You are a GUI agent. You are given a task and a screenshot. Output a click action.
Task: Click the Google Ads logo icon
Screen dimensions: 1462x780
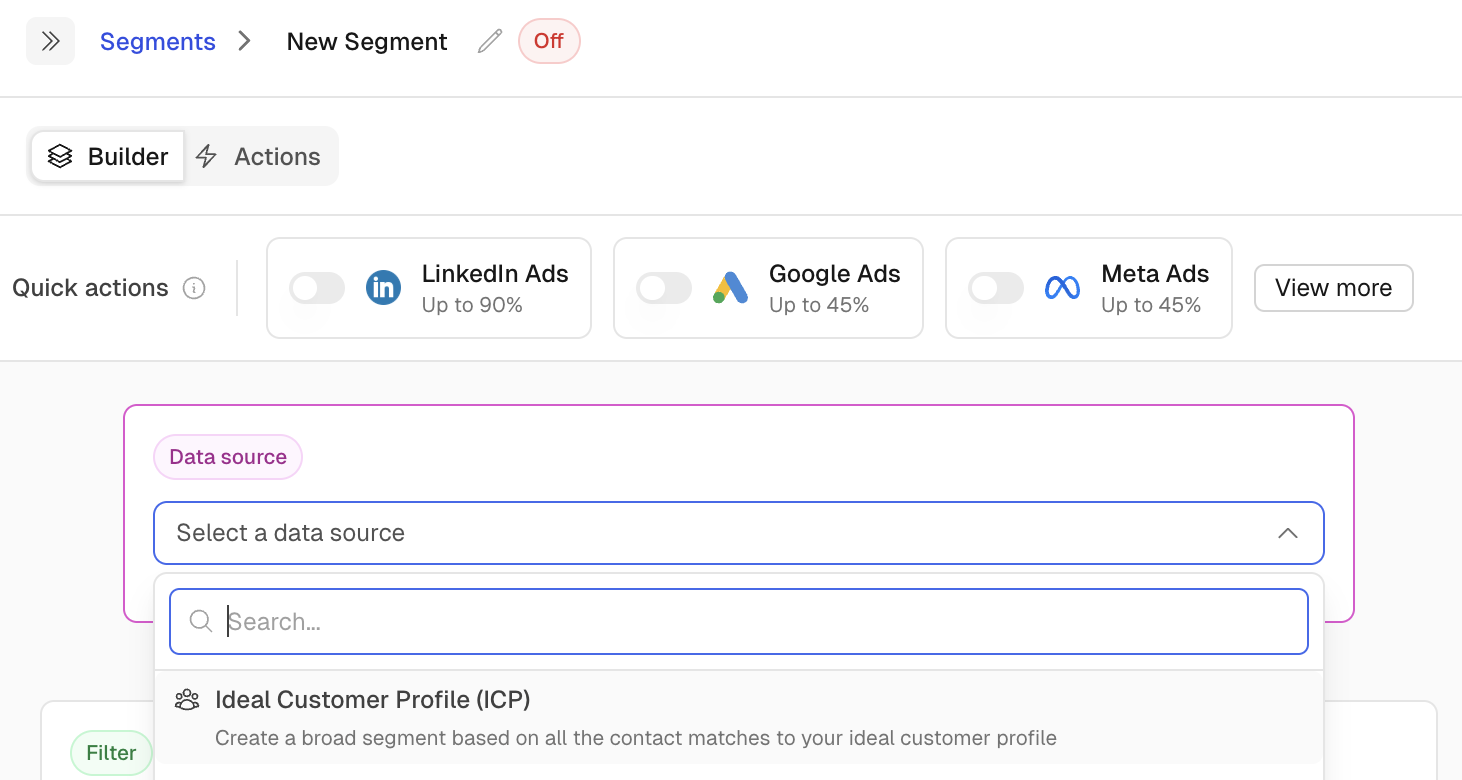731,288
